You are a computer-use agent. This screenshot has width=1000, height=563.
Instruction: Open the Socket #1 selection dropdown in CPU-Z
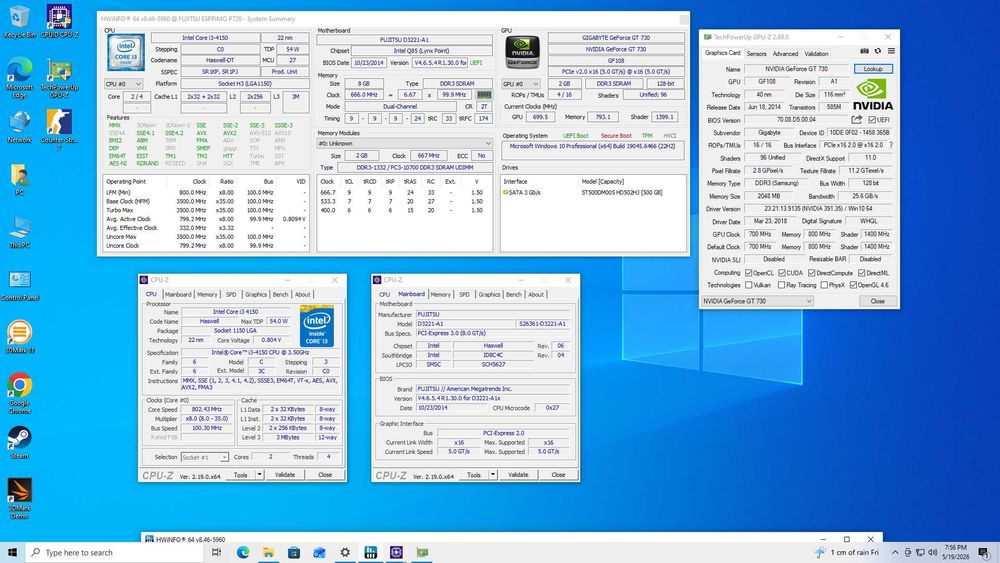[x=204, y=457]
